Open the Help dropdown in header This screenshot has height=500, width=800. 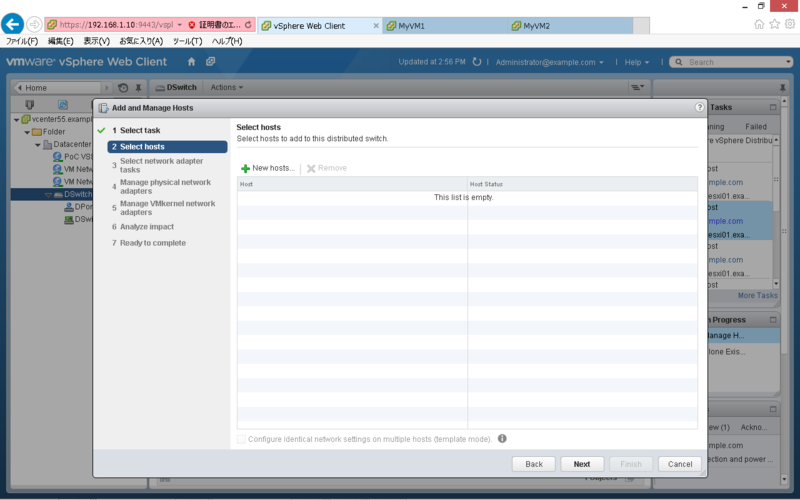coord(637,62)
